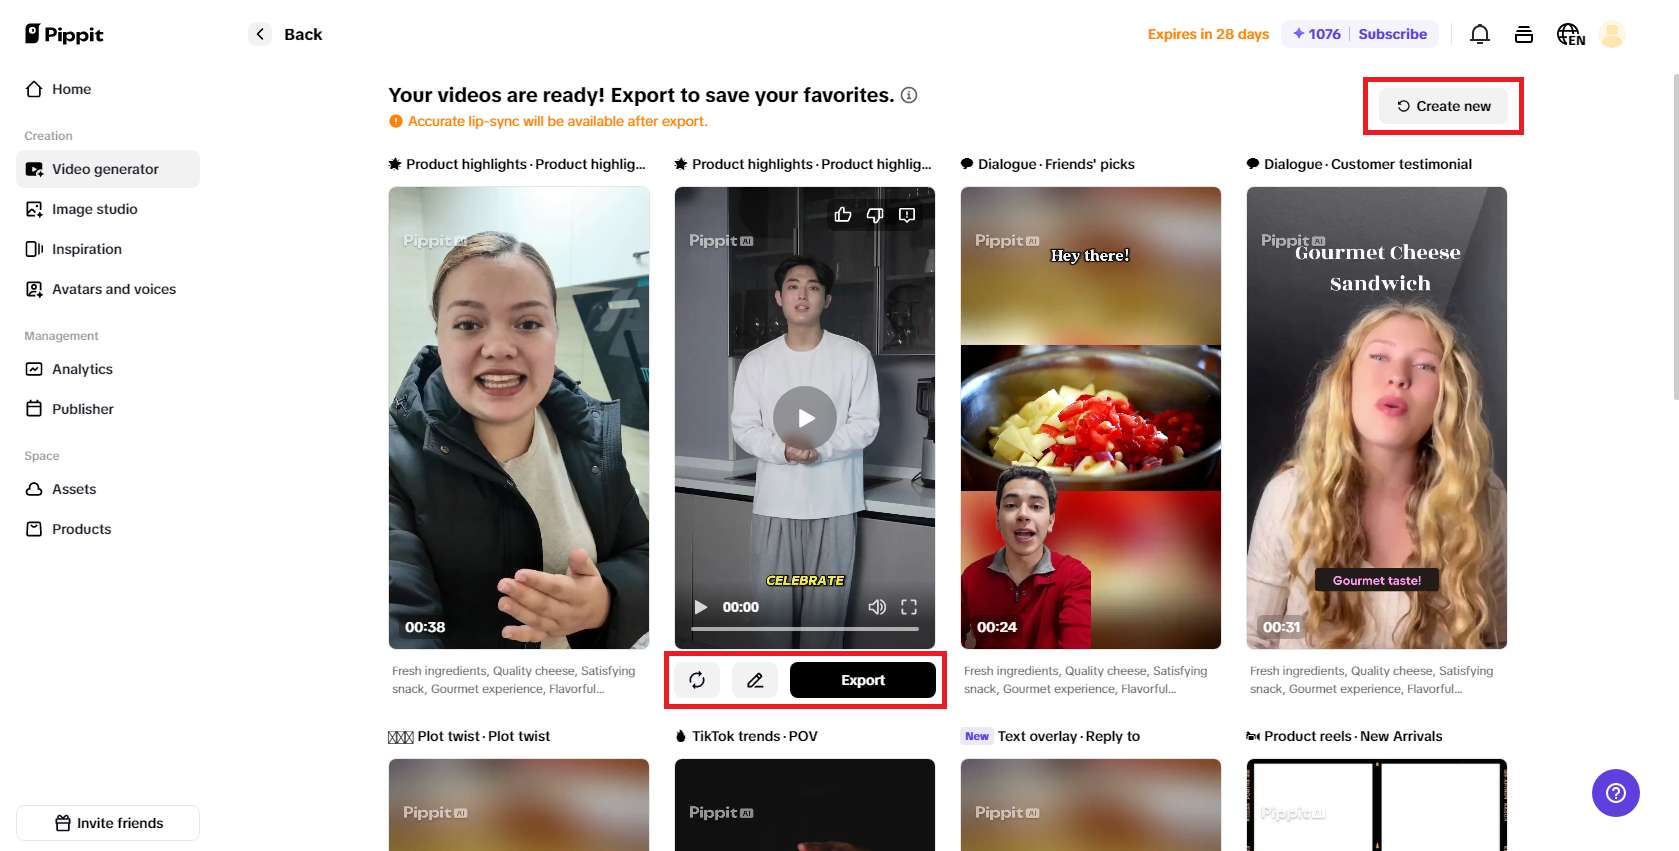
Task: Open the Friends' picks 00:24 video
Action: pyautogui.click(x=1091, y=418)
